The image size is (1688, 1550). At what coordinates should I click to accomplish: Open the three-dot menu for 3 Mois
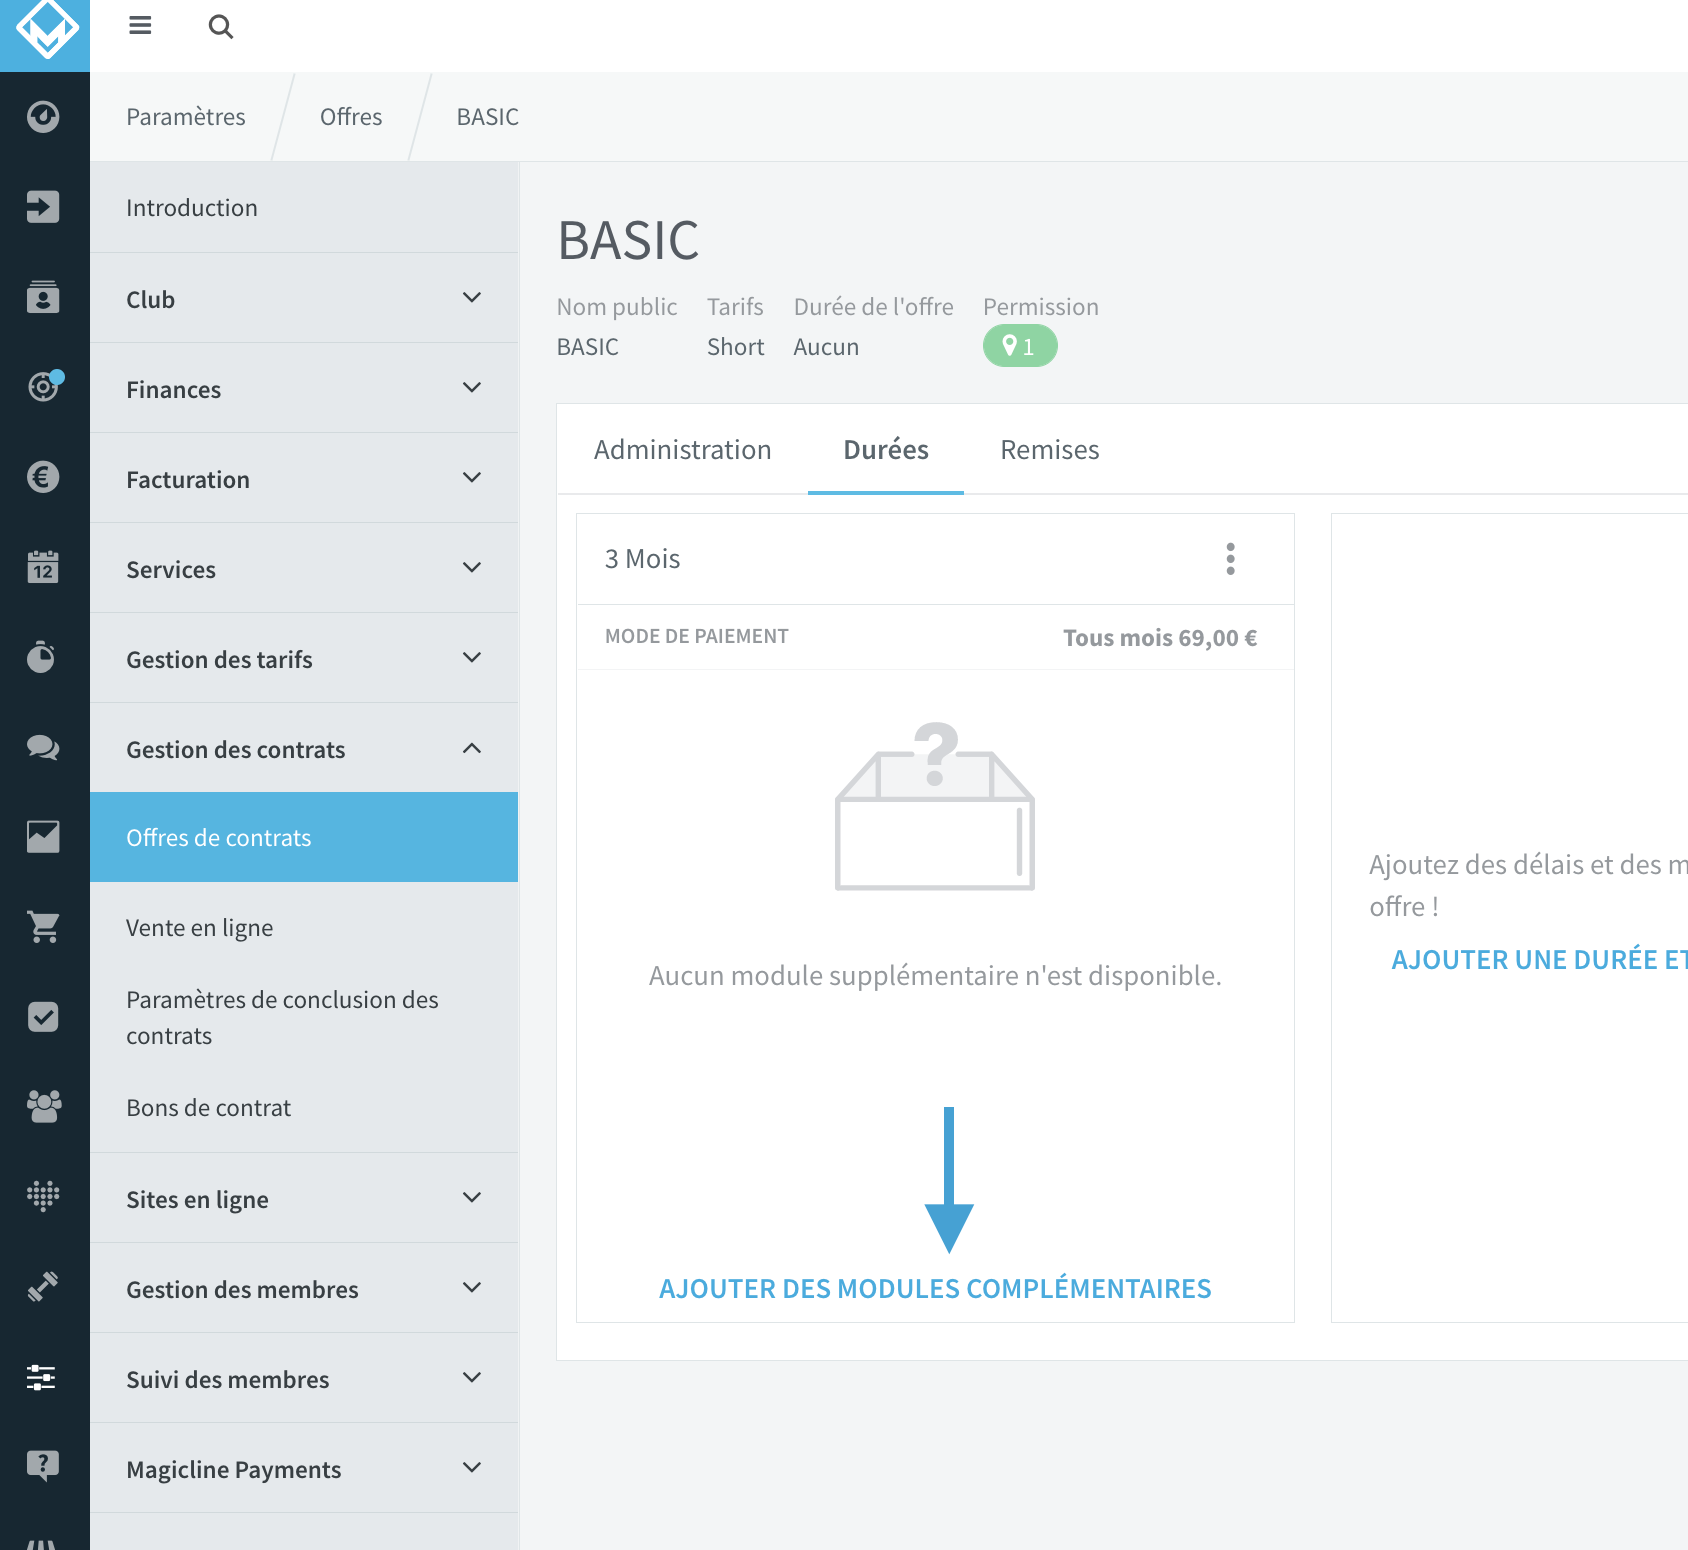[1231, 559]
